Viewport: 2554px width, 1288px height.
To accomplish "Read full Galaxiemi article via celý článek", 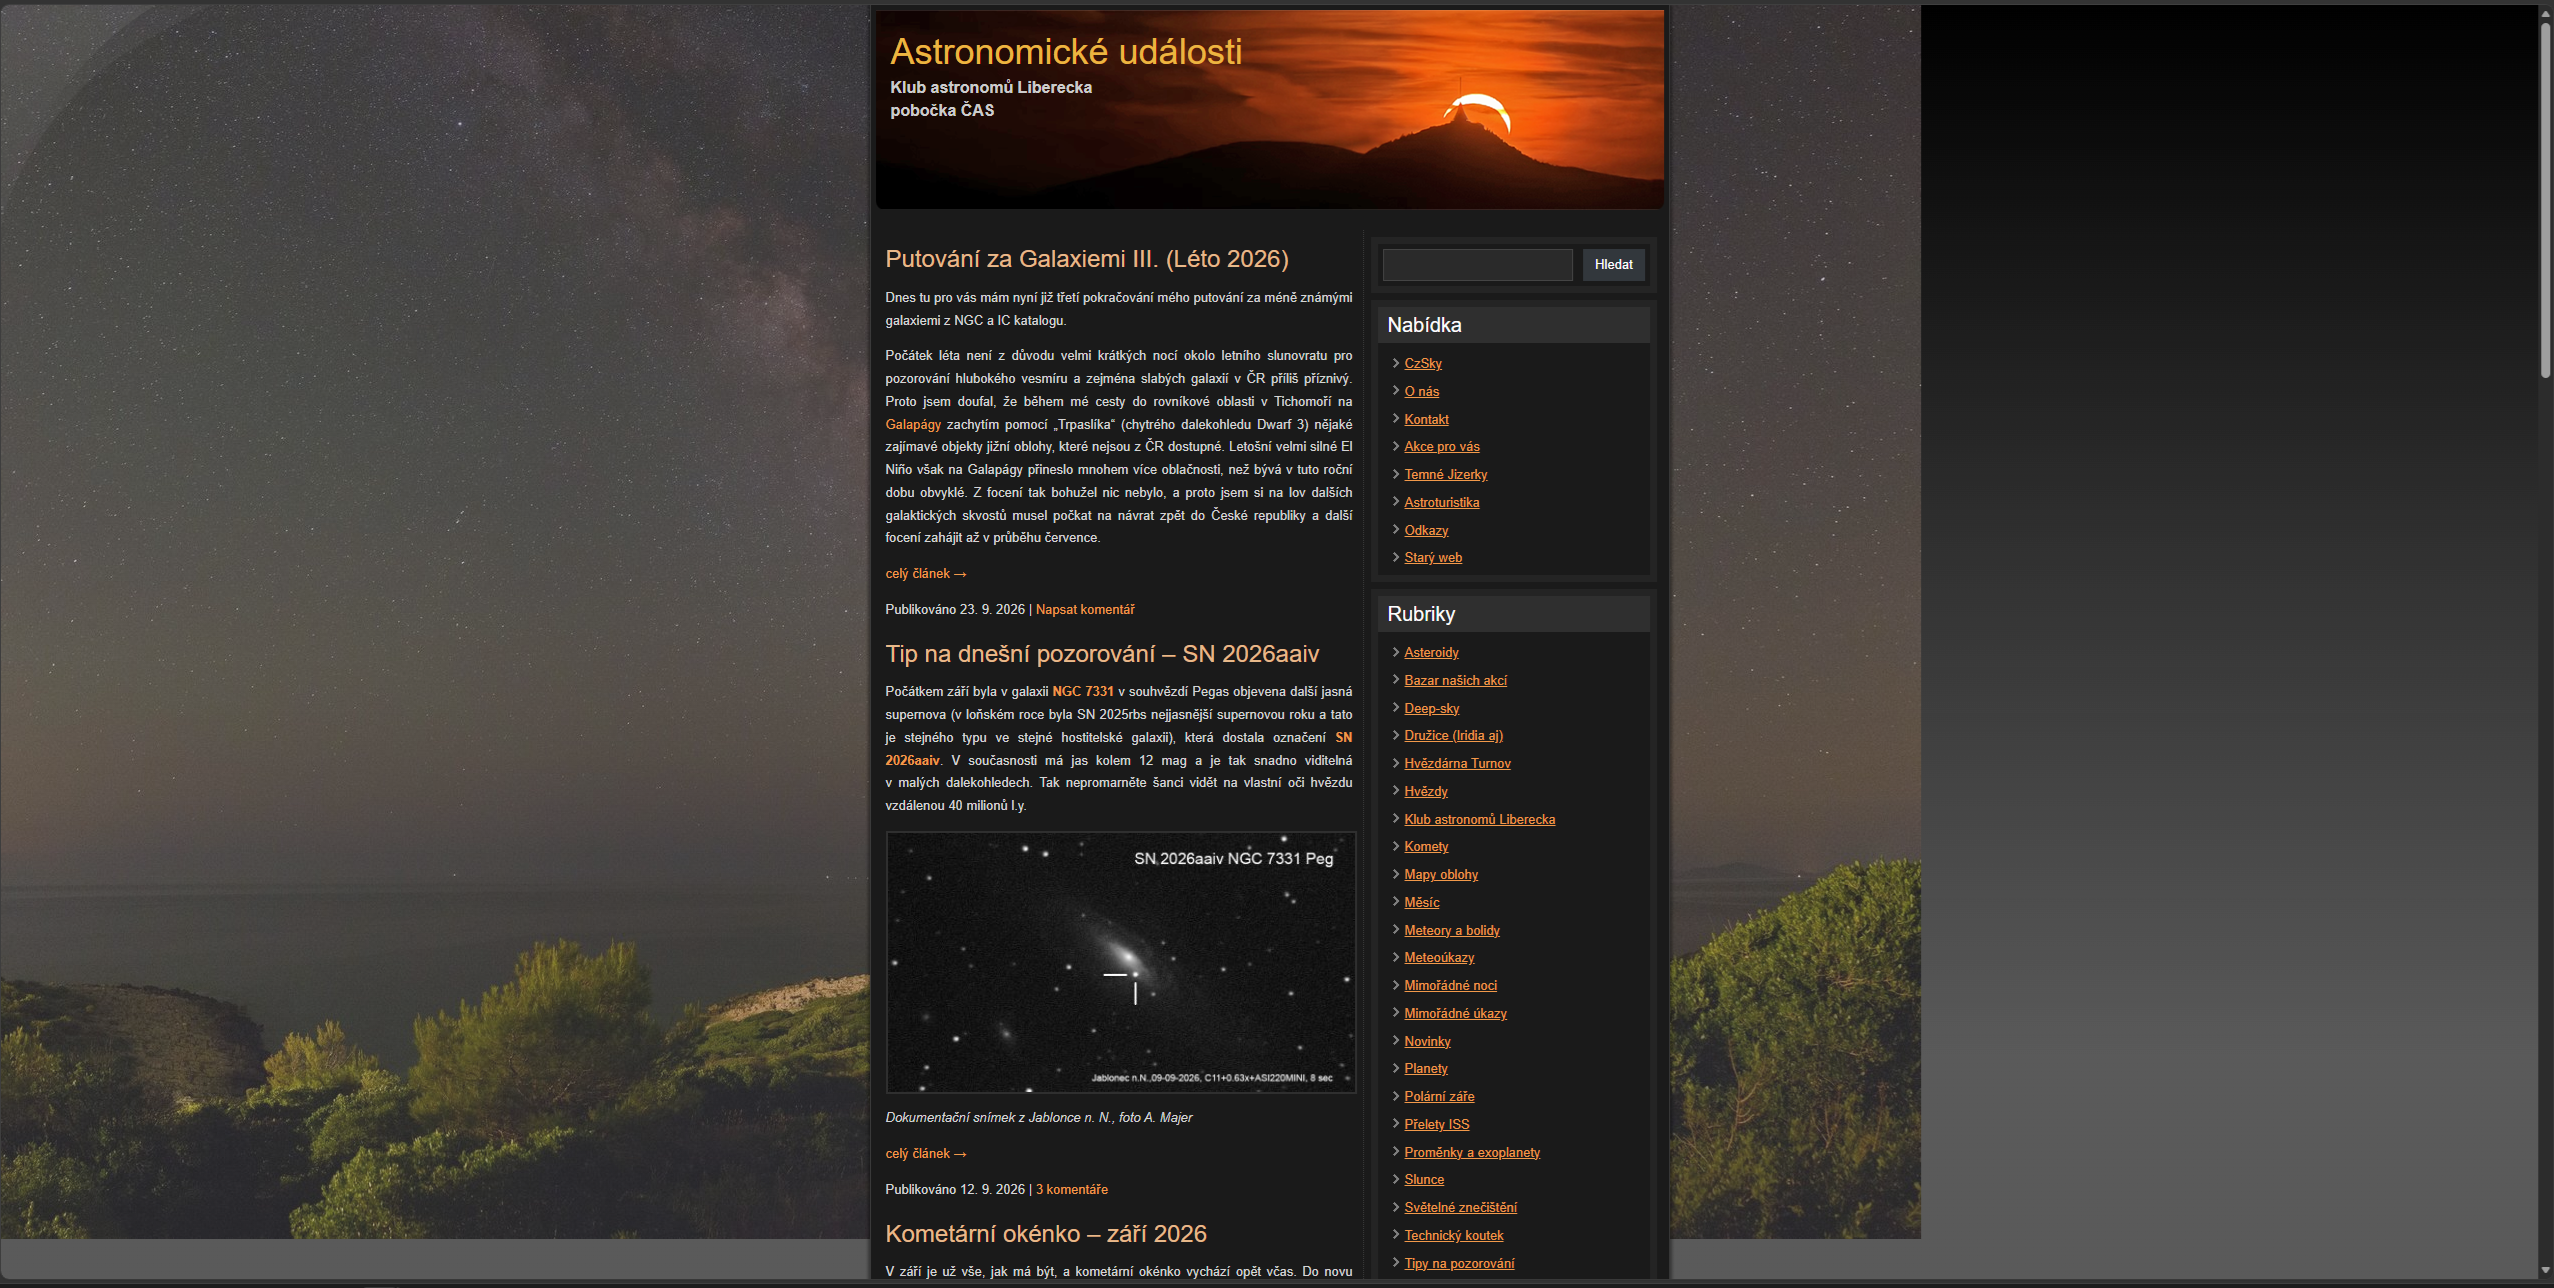I will pos(926,574).
